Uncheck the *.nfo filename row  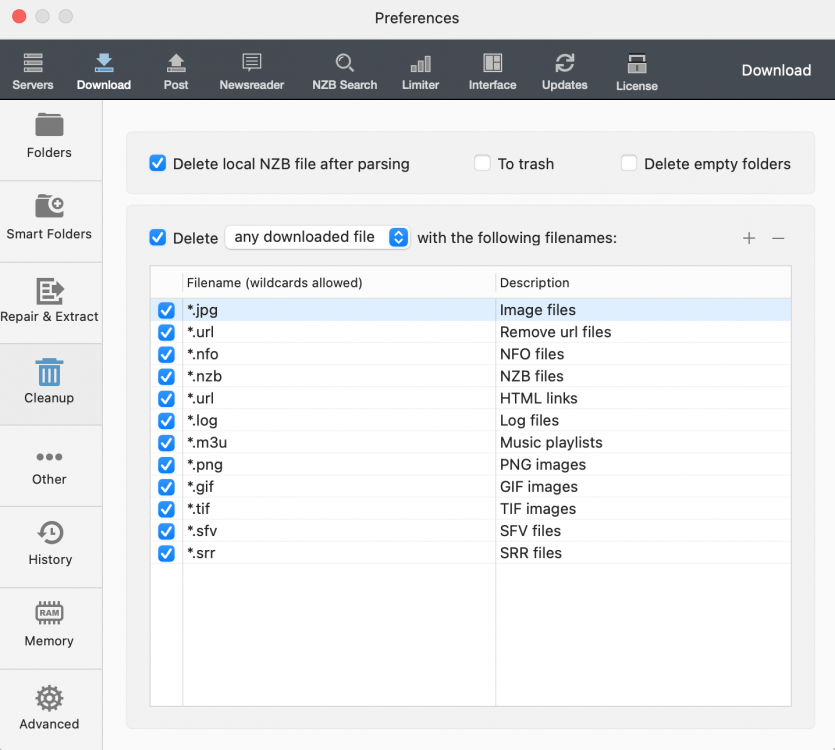(x=167, y=354)
